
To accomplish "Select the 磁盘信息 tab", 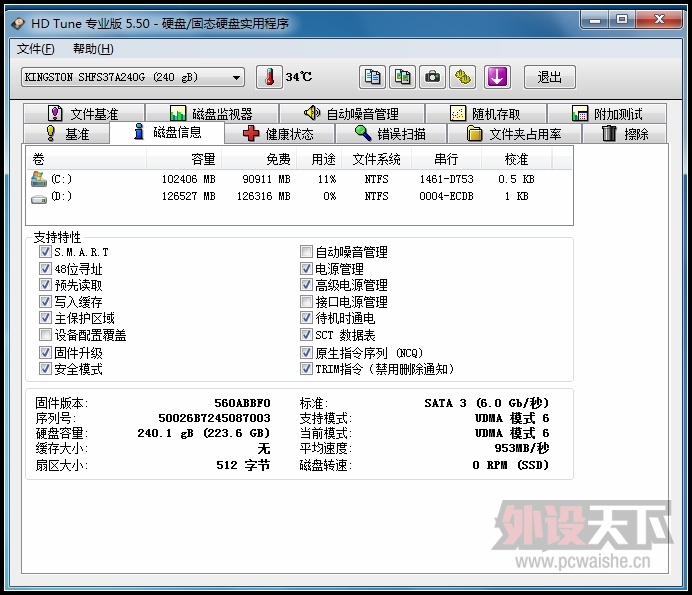I will pyautogui.click(x=167, y=132).
